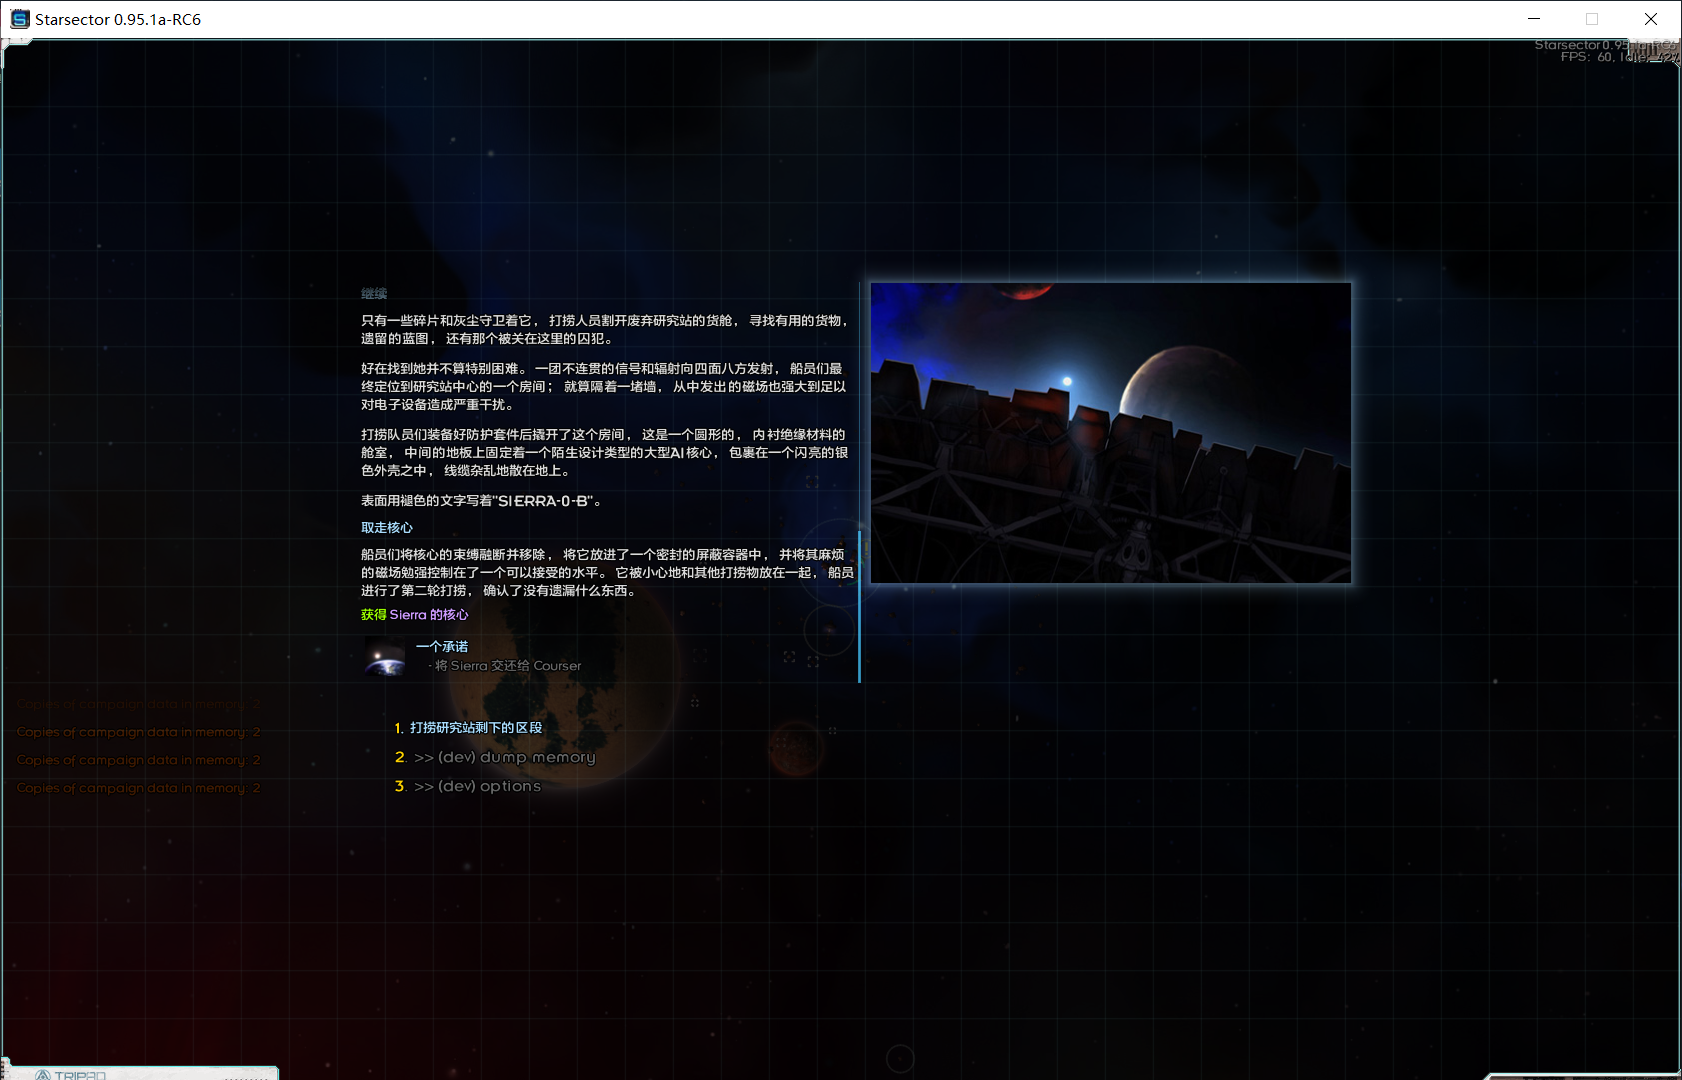Viewport: 1682px width, 1080px height.
Task: Select option 1 打捞研究站剩下的区段
Action: [x=475, y=728]
